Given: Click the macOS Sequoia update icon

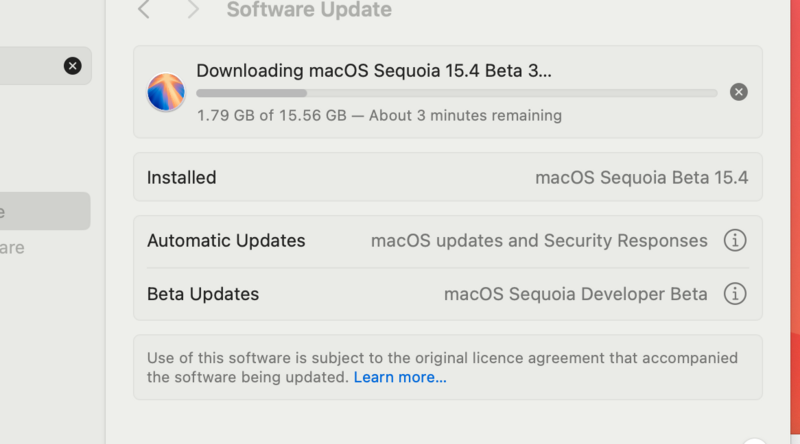Looking at the screenshot, I should click(165, 92).
